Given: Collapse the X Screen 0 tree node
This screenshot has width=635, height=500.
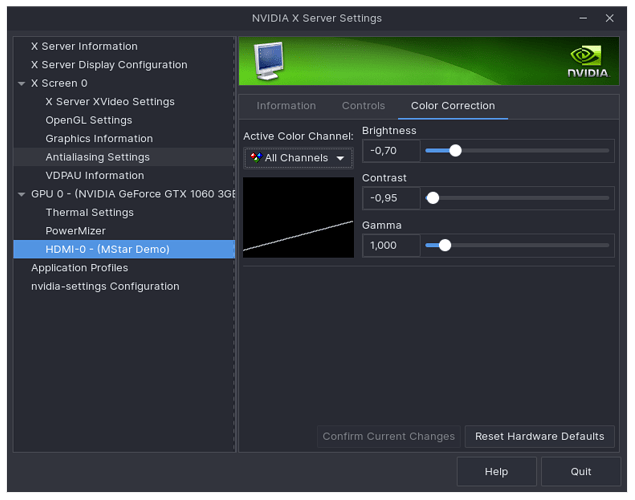Looking at the screenshot, I should click(x=21, y=83).
